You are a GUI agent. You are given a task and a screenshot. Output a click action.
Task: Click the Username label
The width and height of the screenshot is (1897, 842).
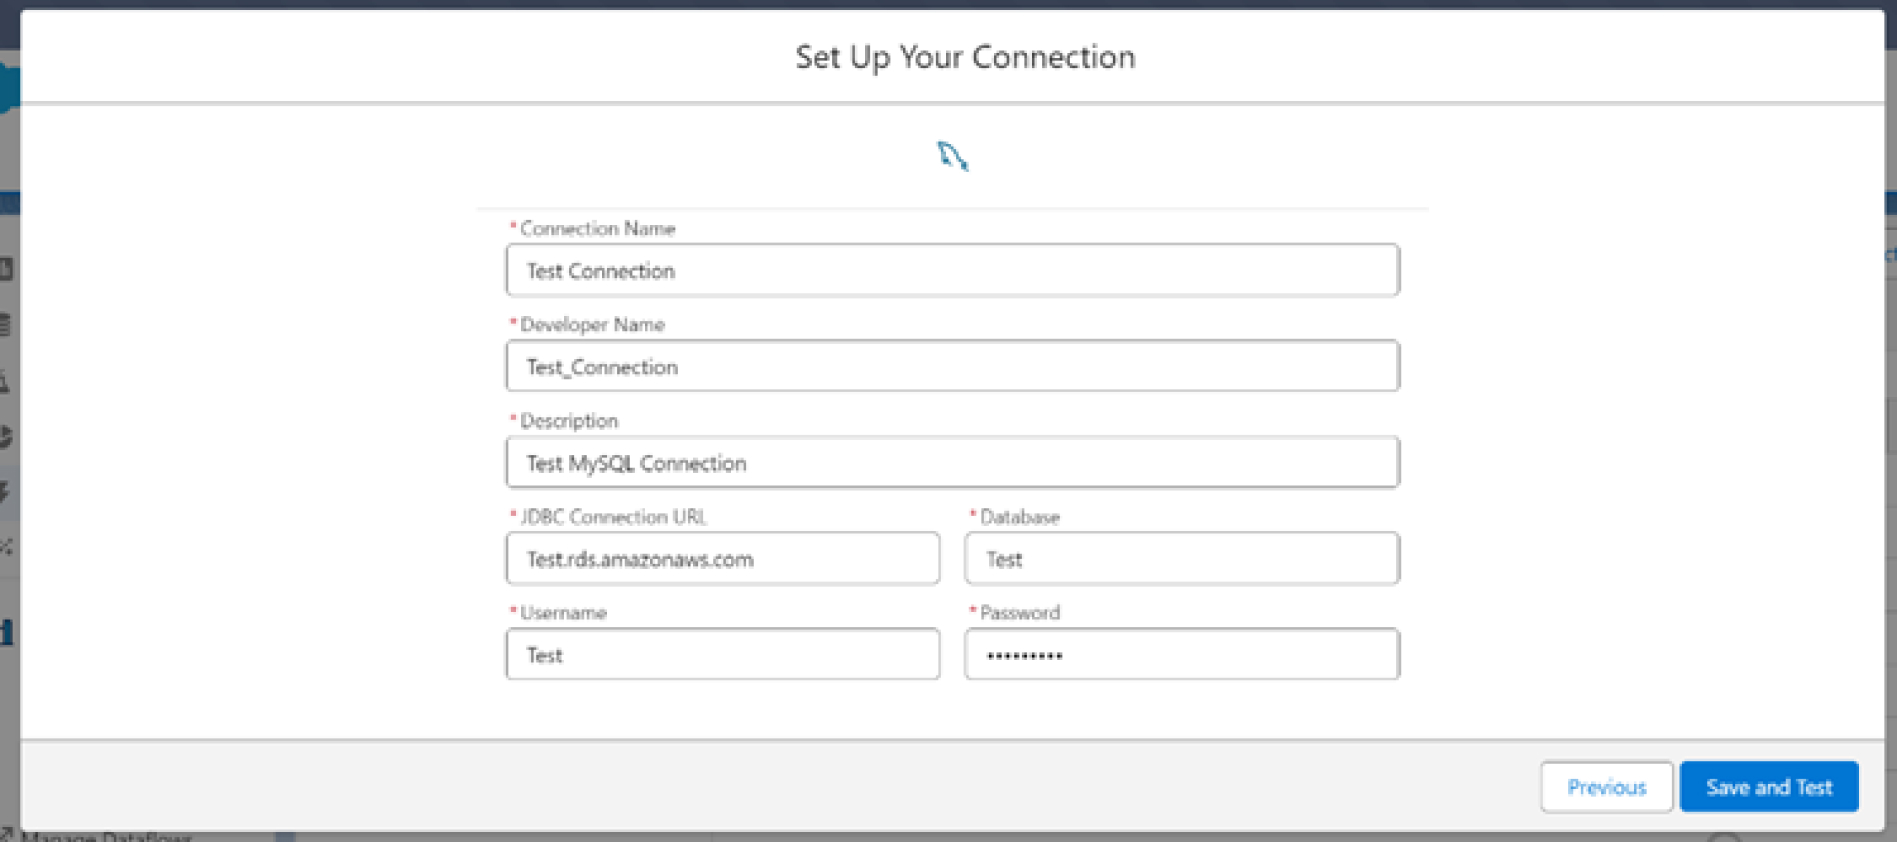563,612
